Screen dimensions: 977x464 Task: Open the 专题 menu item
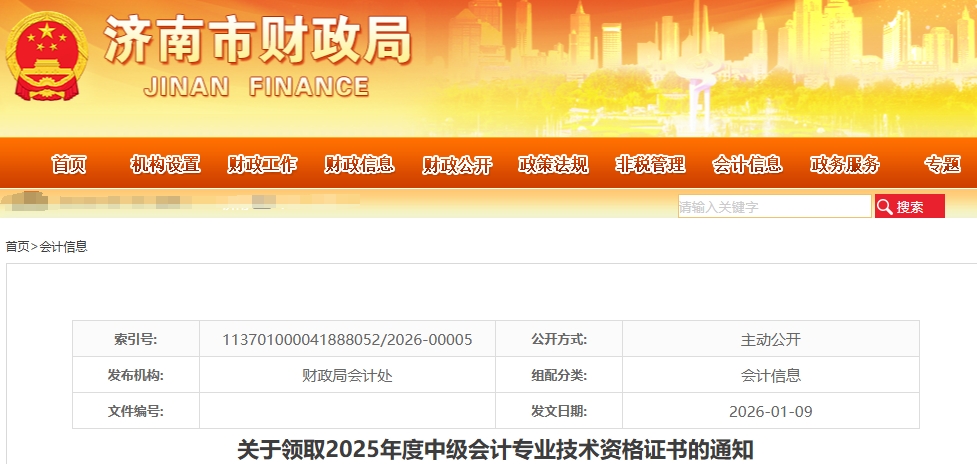(x=942, y=164)
